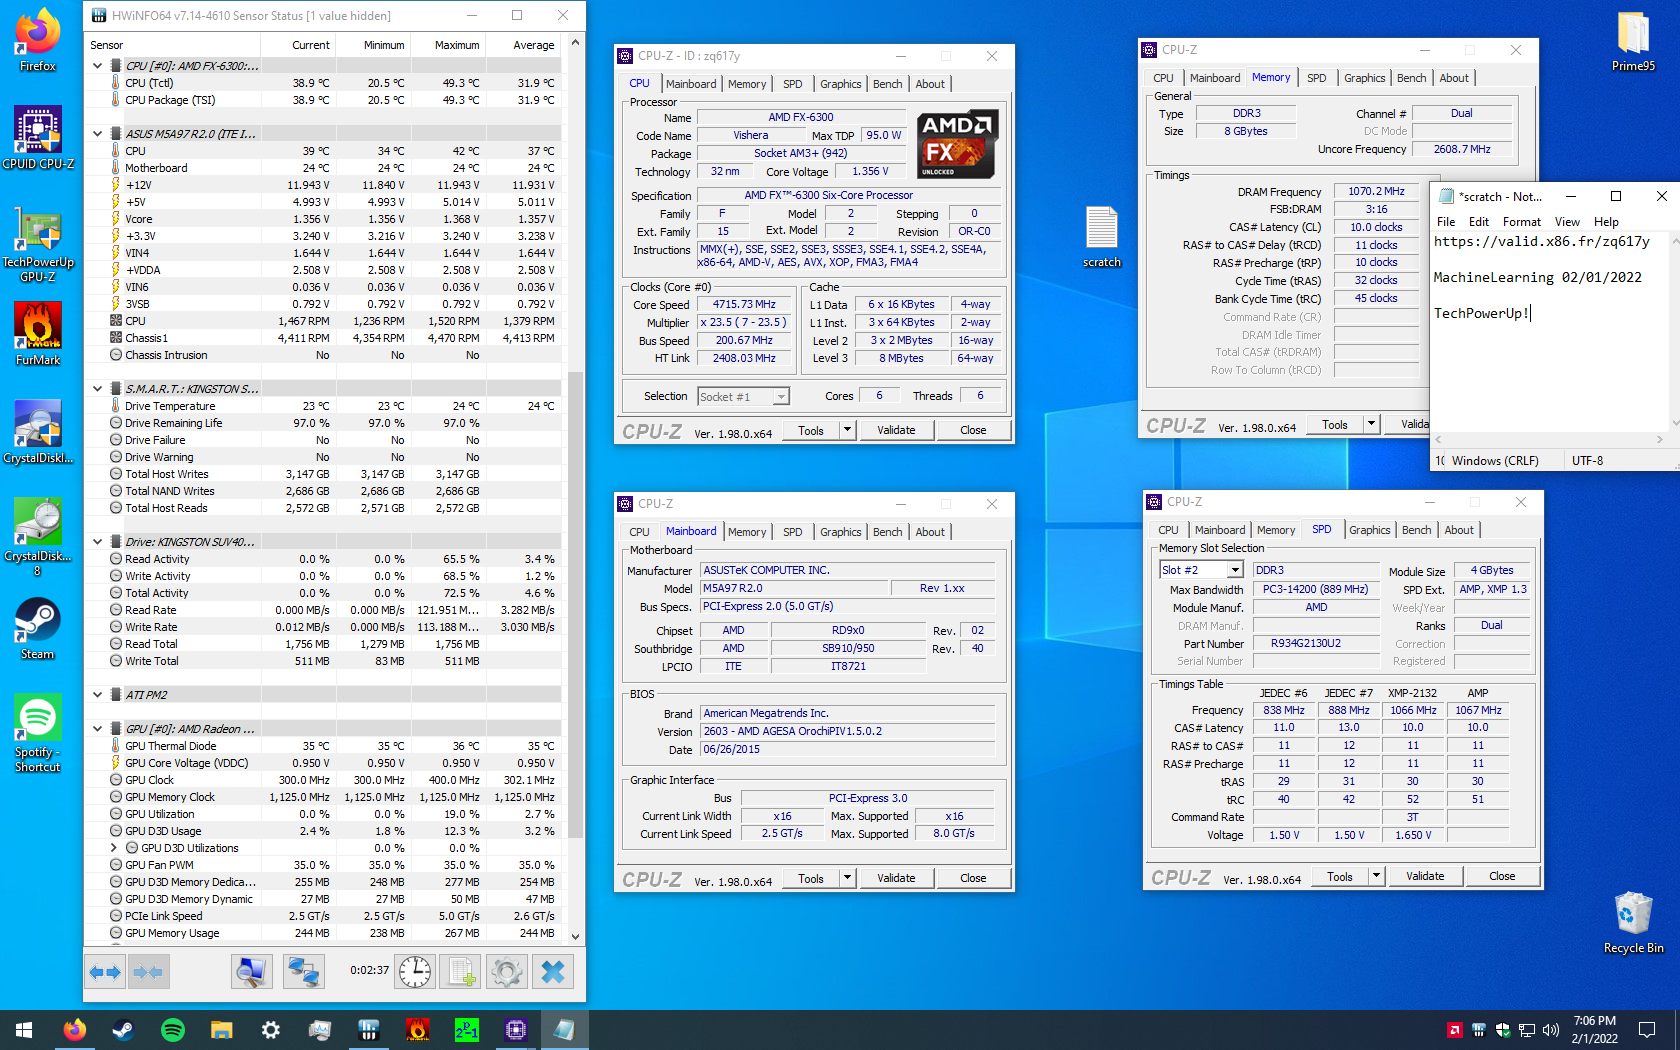The width and height of the screenshot is (1680, 1050).
Task: Open the volume speaker tray icon
Action: tap(1551, 1030)
